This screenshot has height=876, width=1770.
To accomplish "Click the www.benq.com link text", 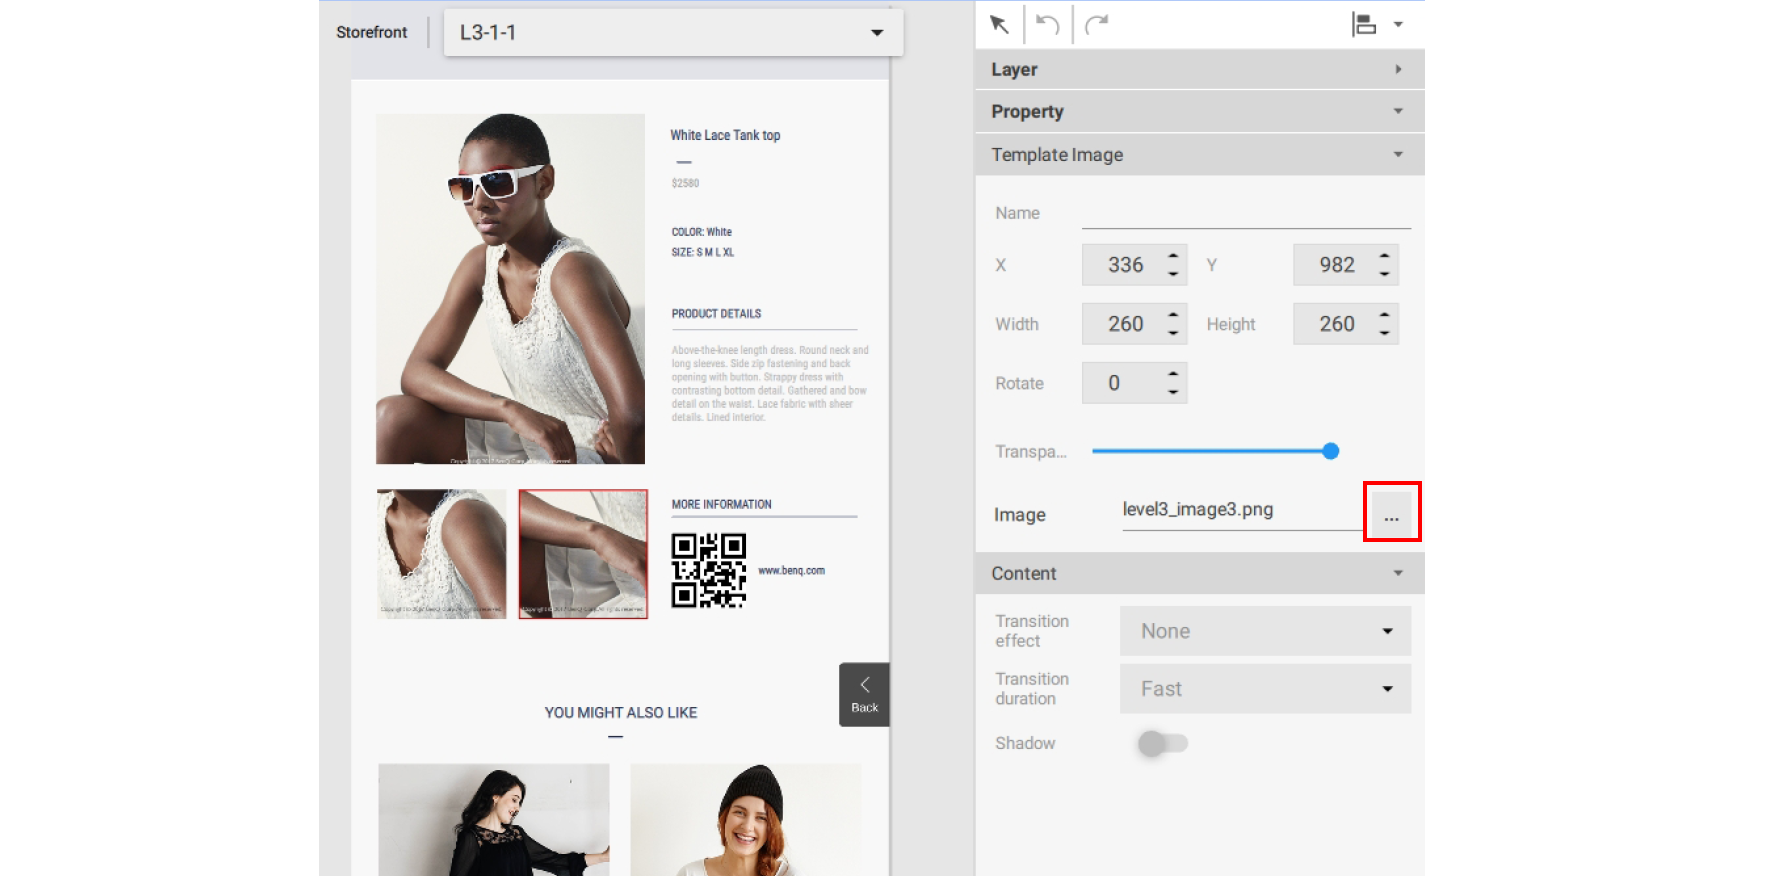I will click(791, 571).
